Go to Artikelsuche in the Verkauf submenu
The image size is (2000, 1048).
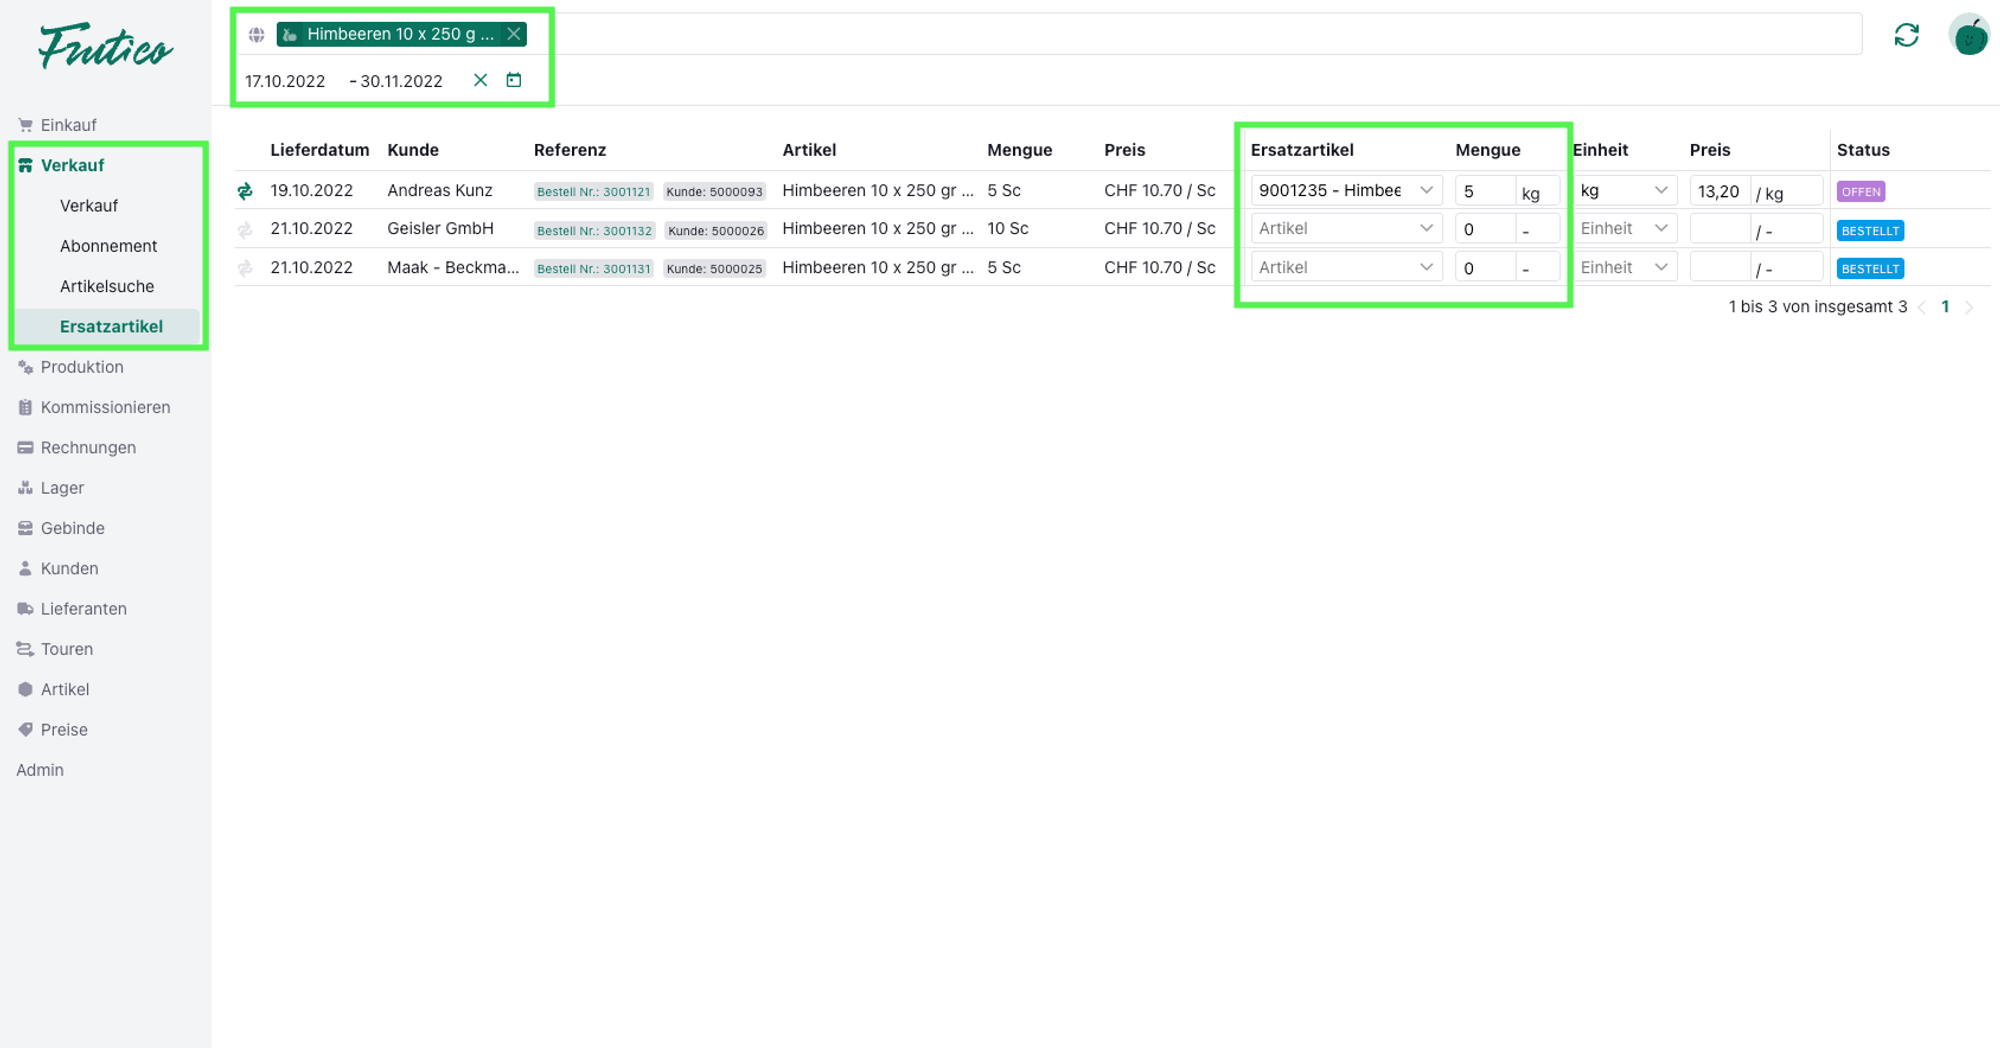(x=107, y=286)
